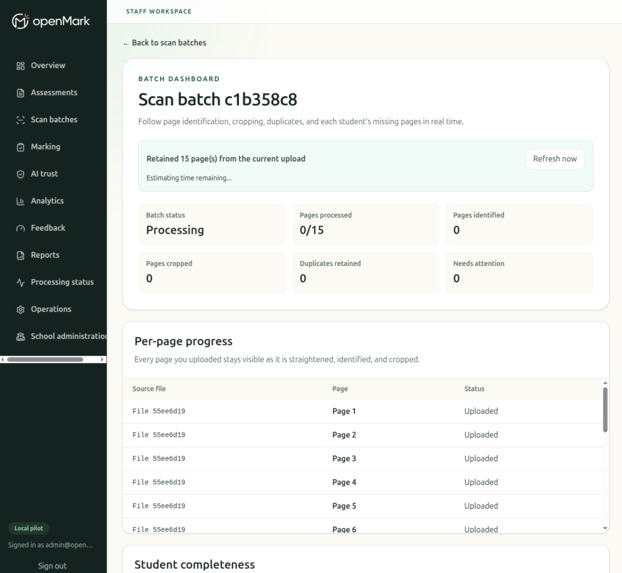Click the Source file column header
The height and width of the screenshot is (573, 622).
click(x=149, y=389)
